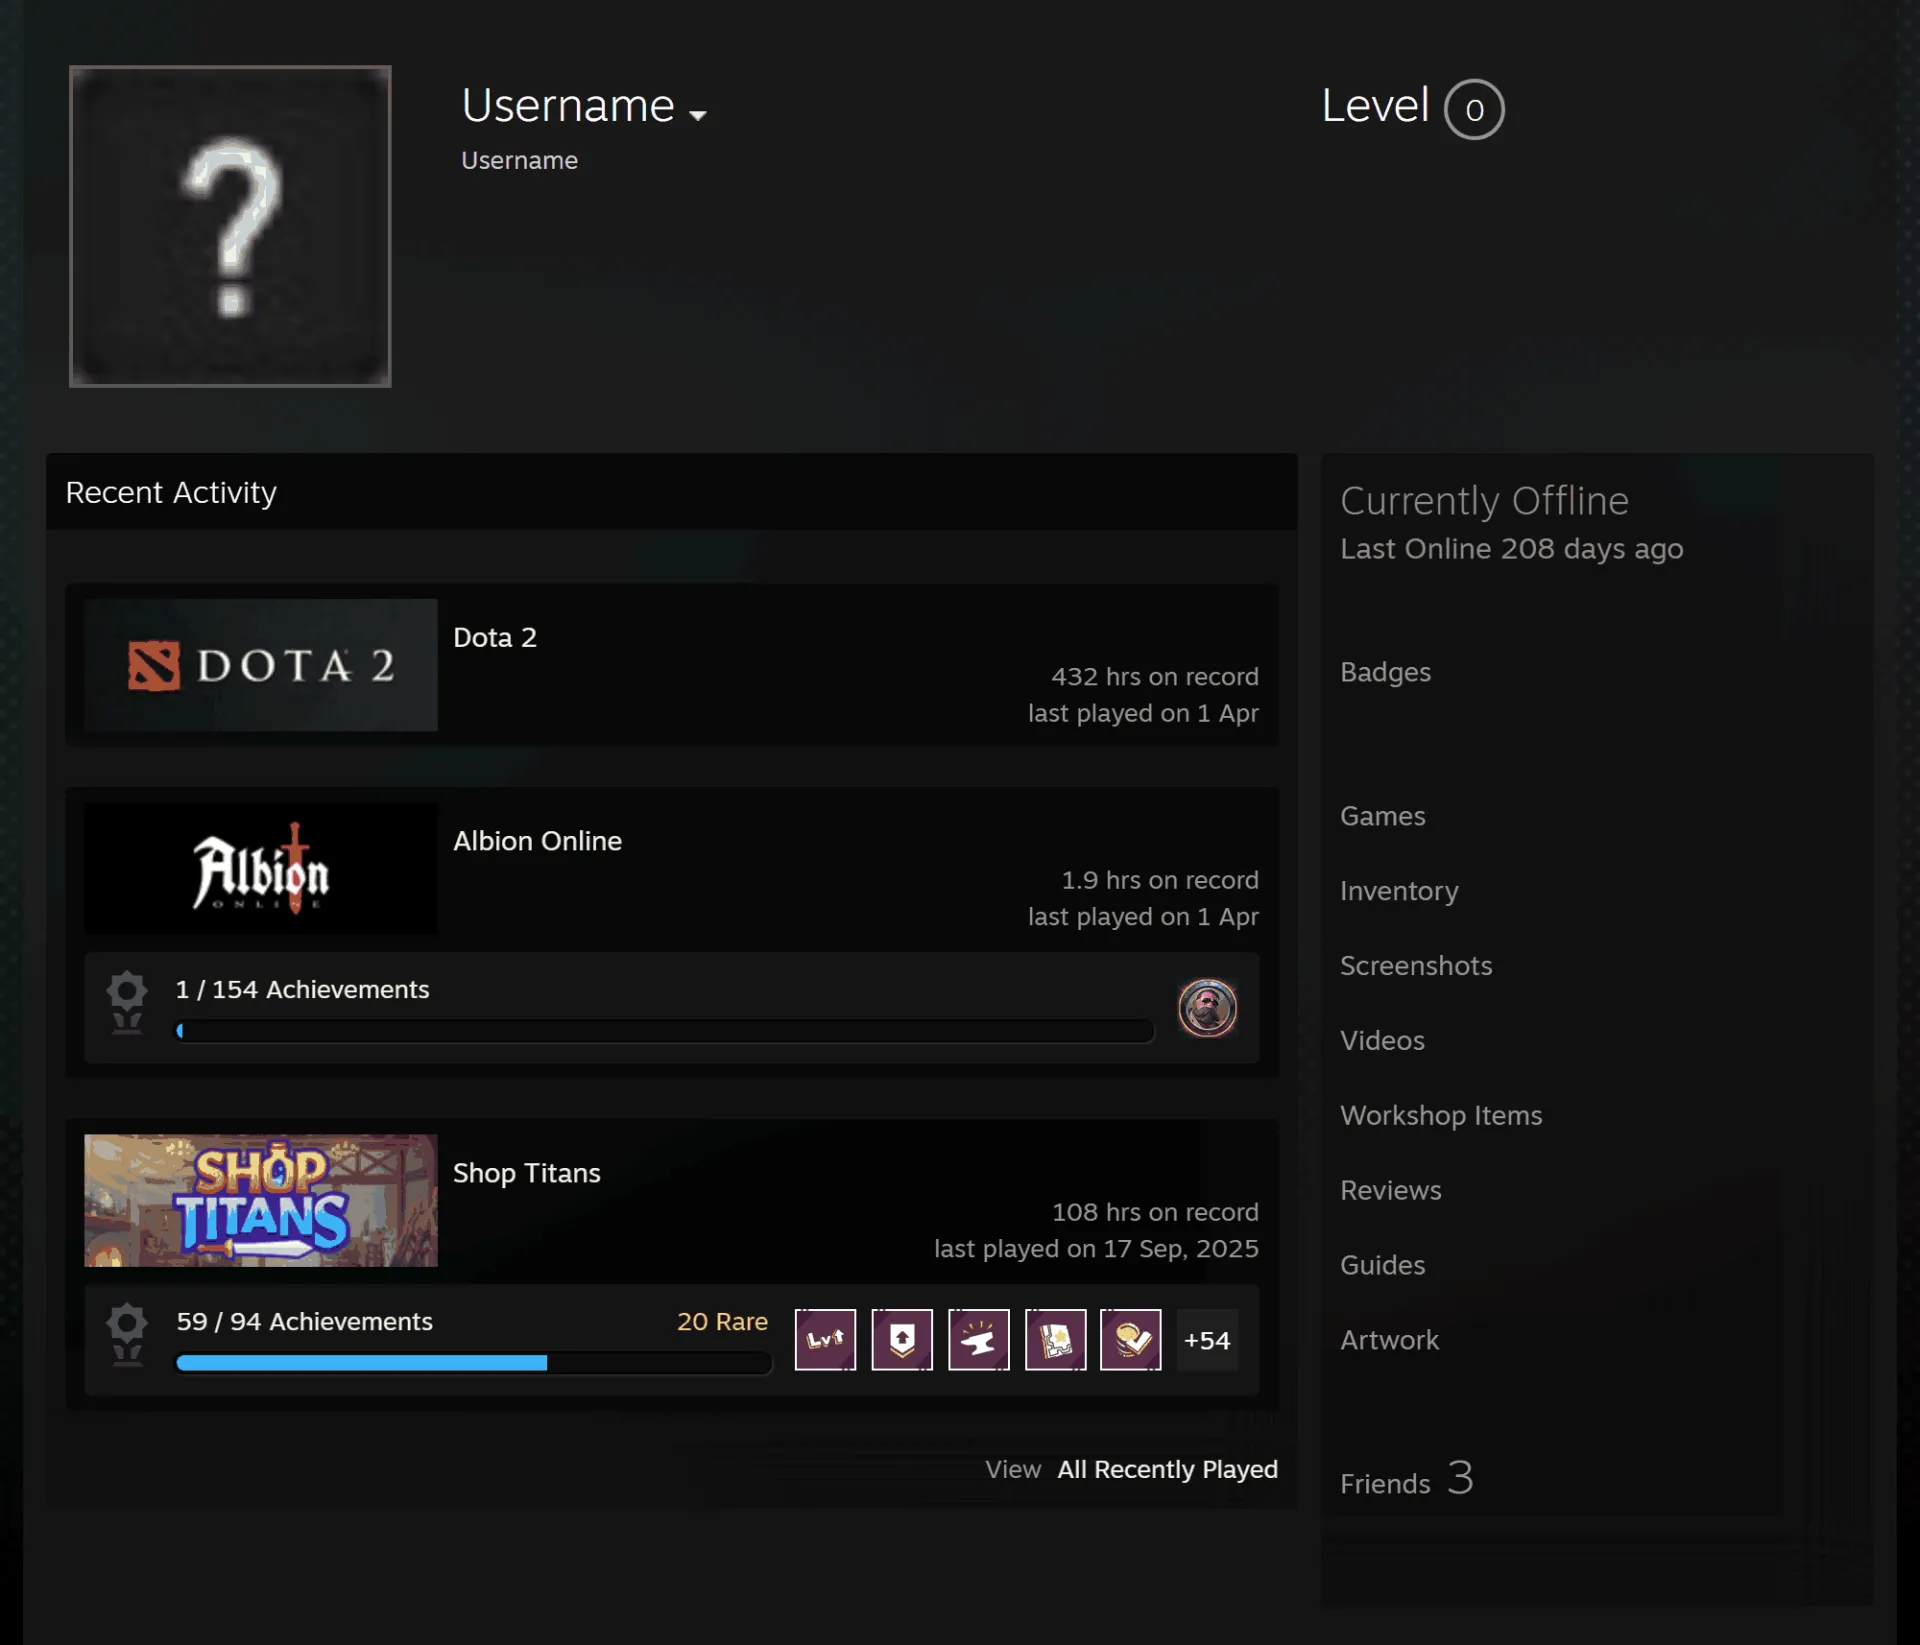Open the Artwork section
Screen dimensions: 1920x1645
(1389, 1341)
